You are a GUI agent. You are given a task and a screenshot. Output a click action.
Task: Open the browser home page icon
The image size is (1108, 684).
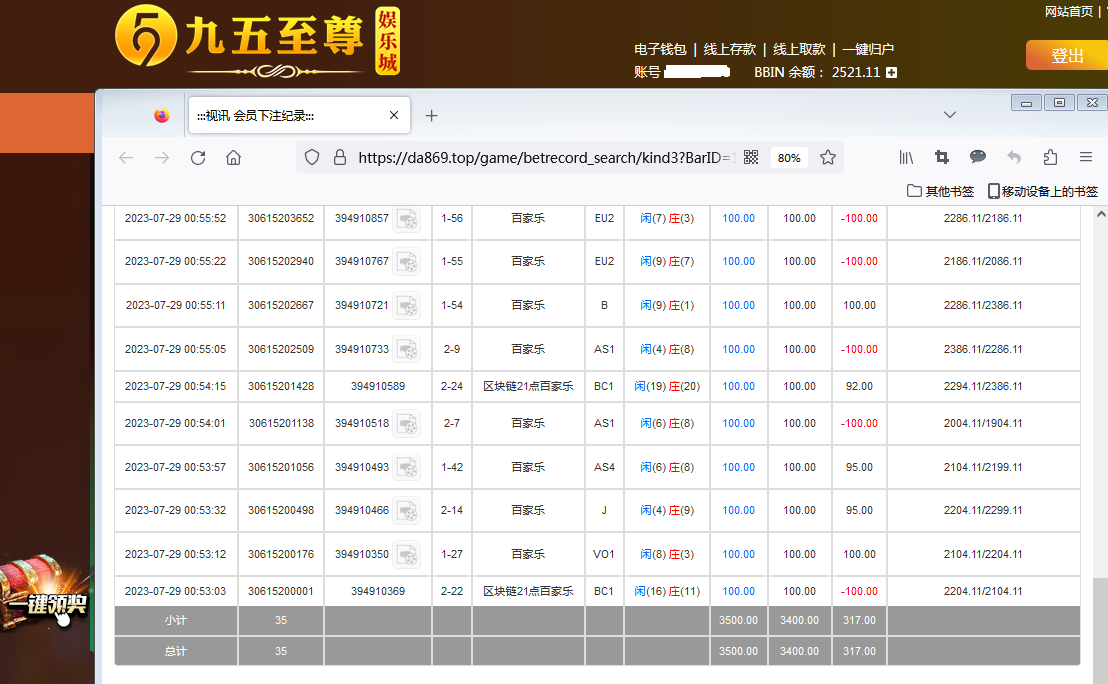click(233, 158)
